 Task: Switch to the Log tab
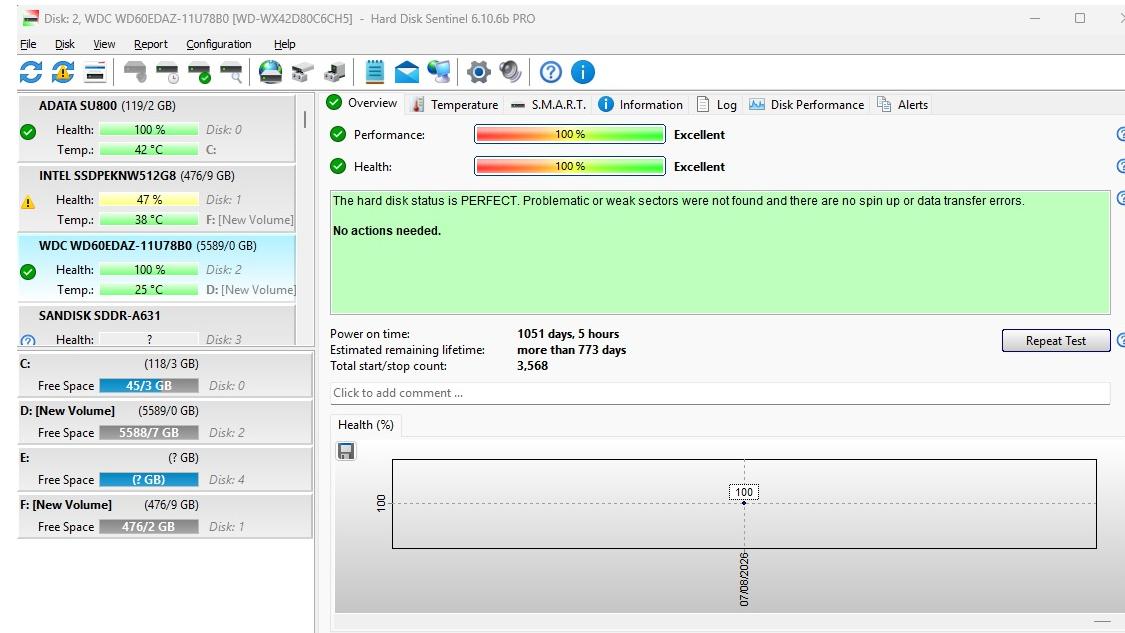716,105
